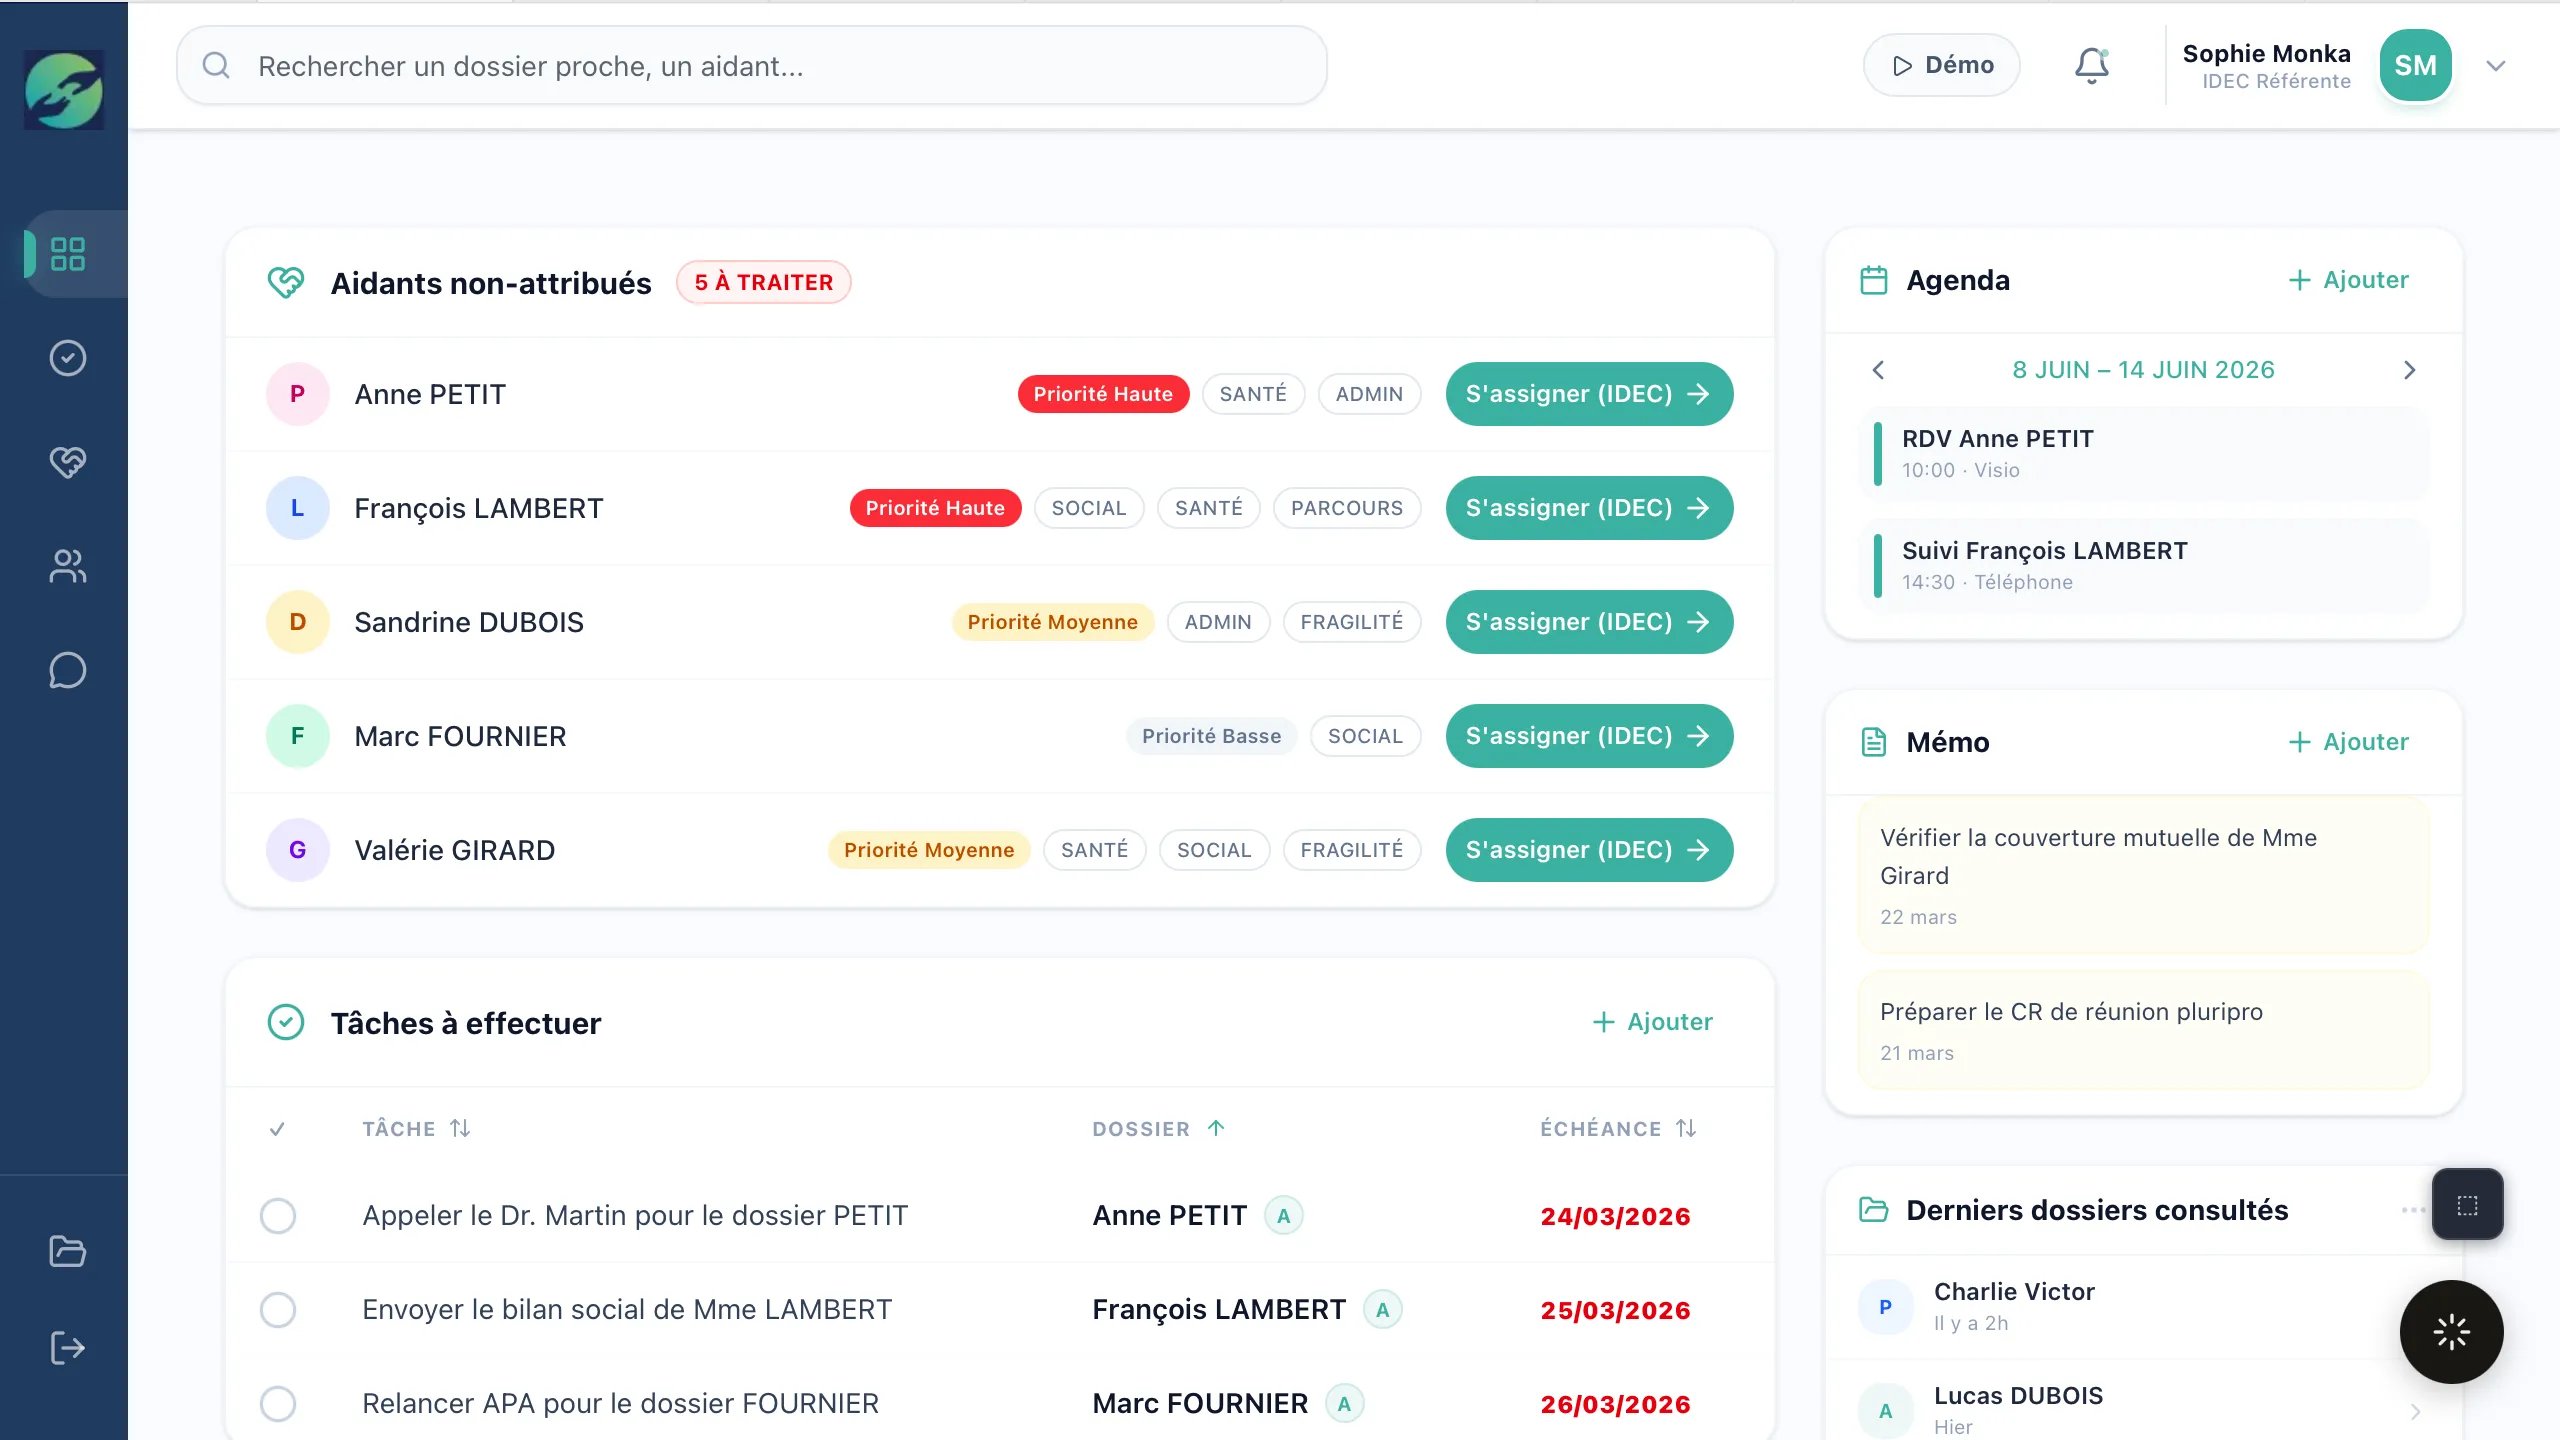Click the P avatar of Charlie Victor
The height and width of the screenshot is (1440, 2560).
[x=1885, y=1307]
